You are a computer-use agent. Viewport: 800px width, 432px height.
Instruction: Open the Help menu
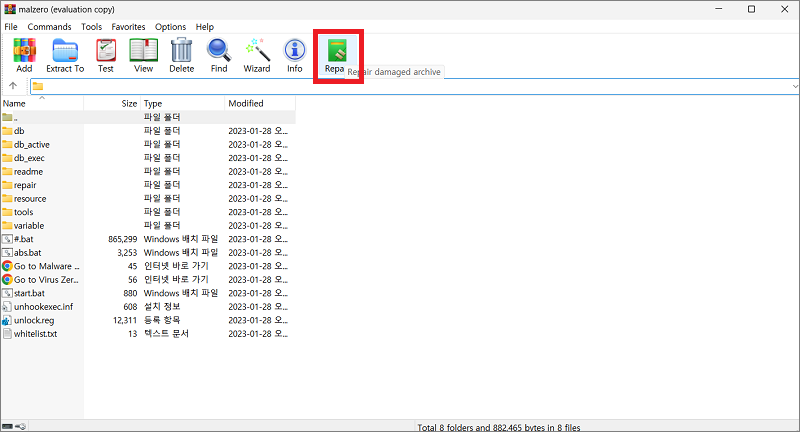[205, 27]
